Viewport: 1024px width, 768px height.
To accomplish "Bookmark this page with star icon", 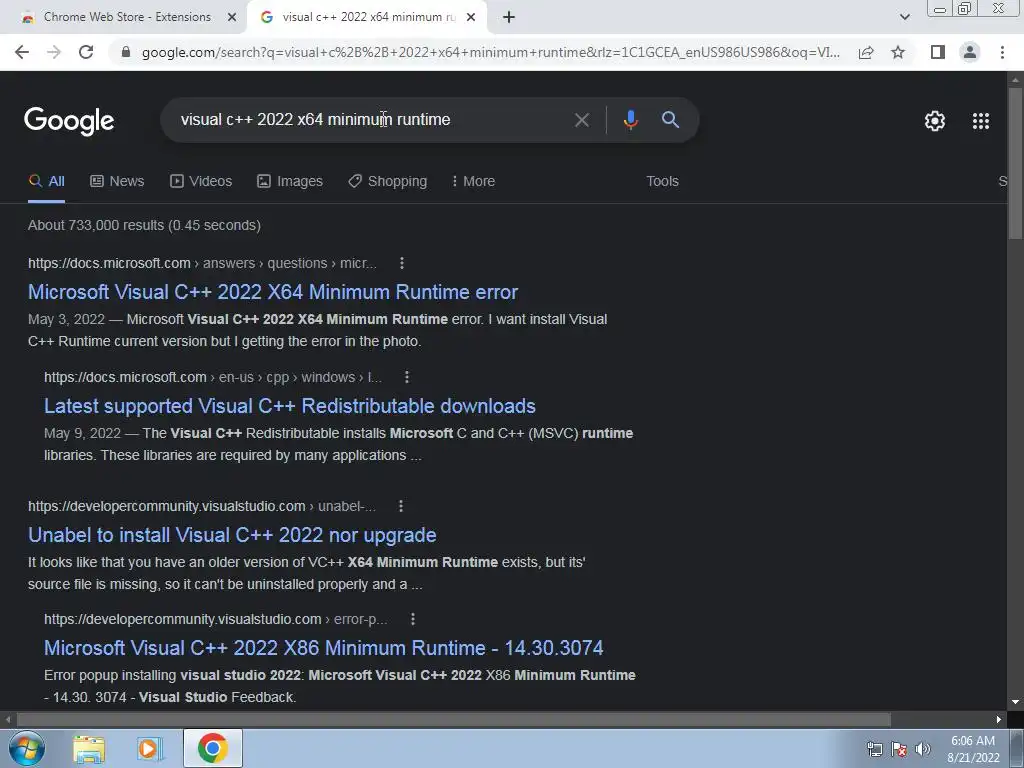I will coord(898,52).
